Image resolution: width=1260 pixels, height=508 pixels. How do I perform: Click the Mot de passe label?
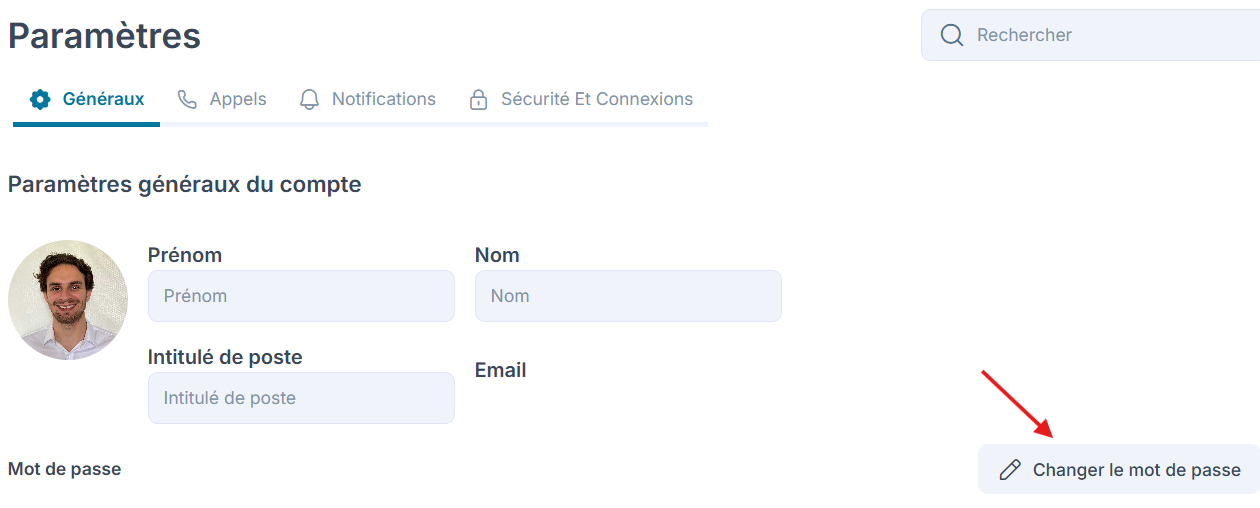(64, 469)
